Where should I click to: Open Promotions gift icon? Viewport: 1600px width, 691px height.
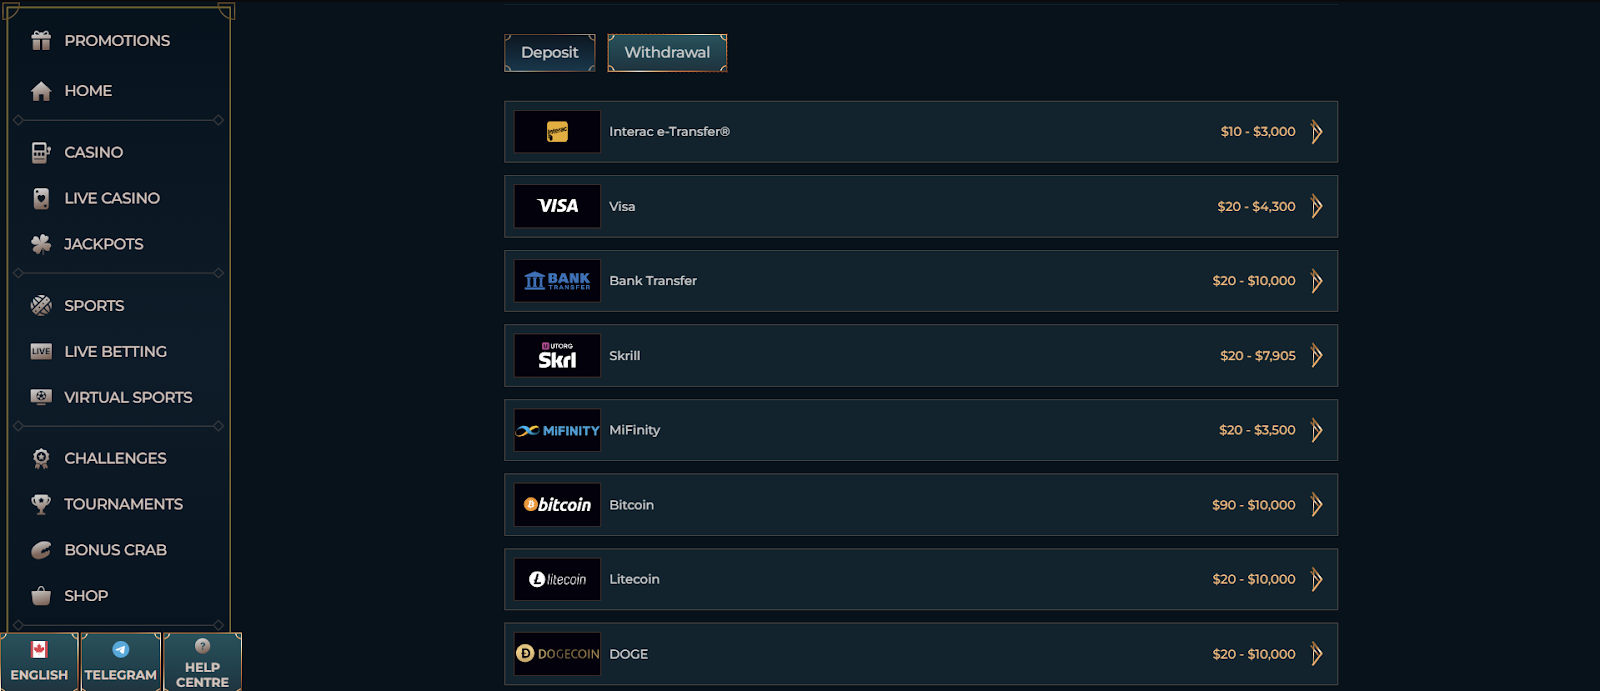(41, 40)
